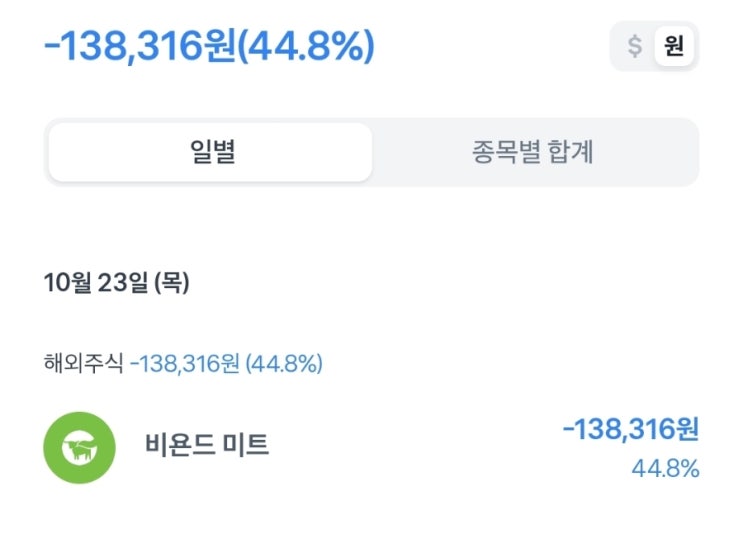Click the (목) weekday label
The width and height of the screenshot is (743, 543).
(x=171, y=283)
